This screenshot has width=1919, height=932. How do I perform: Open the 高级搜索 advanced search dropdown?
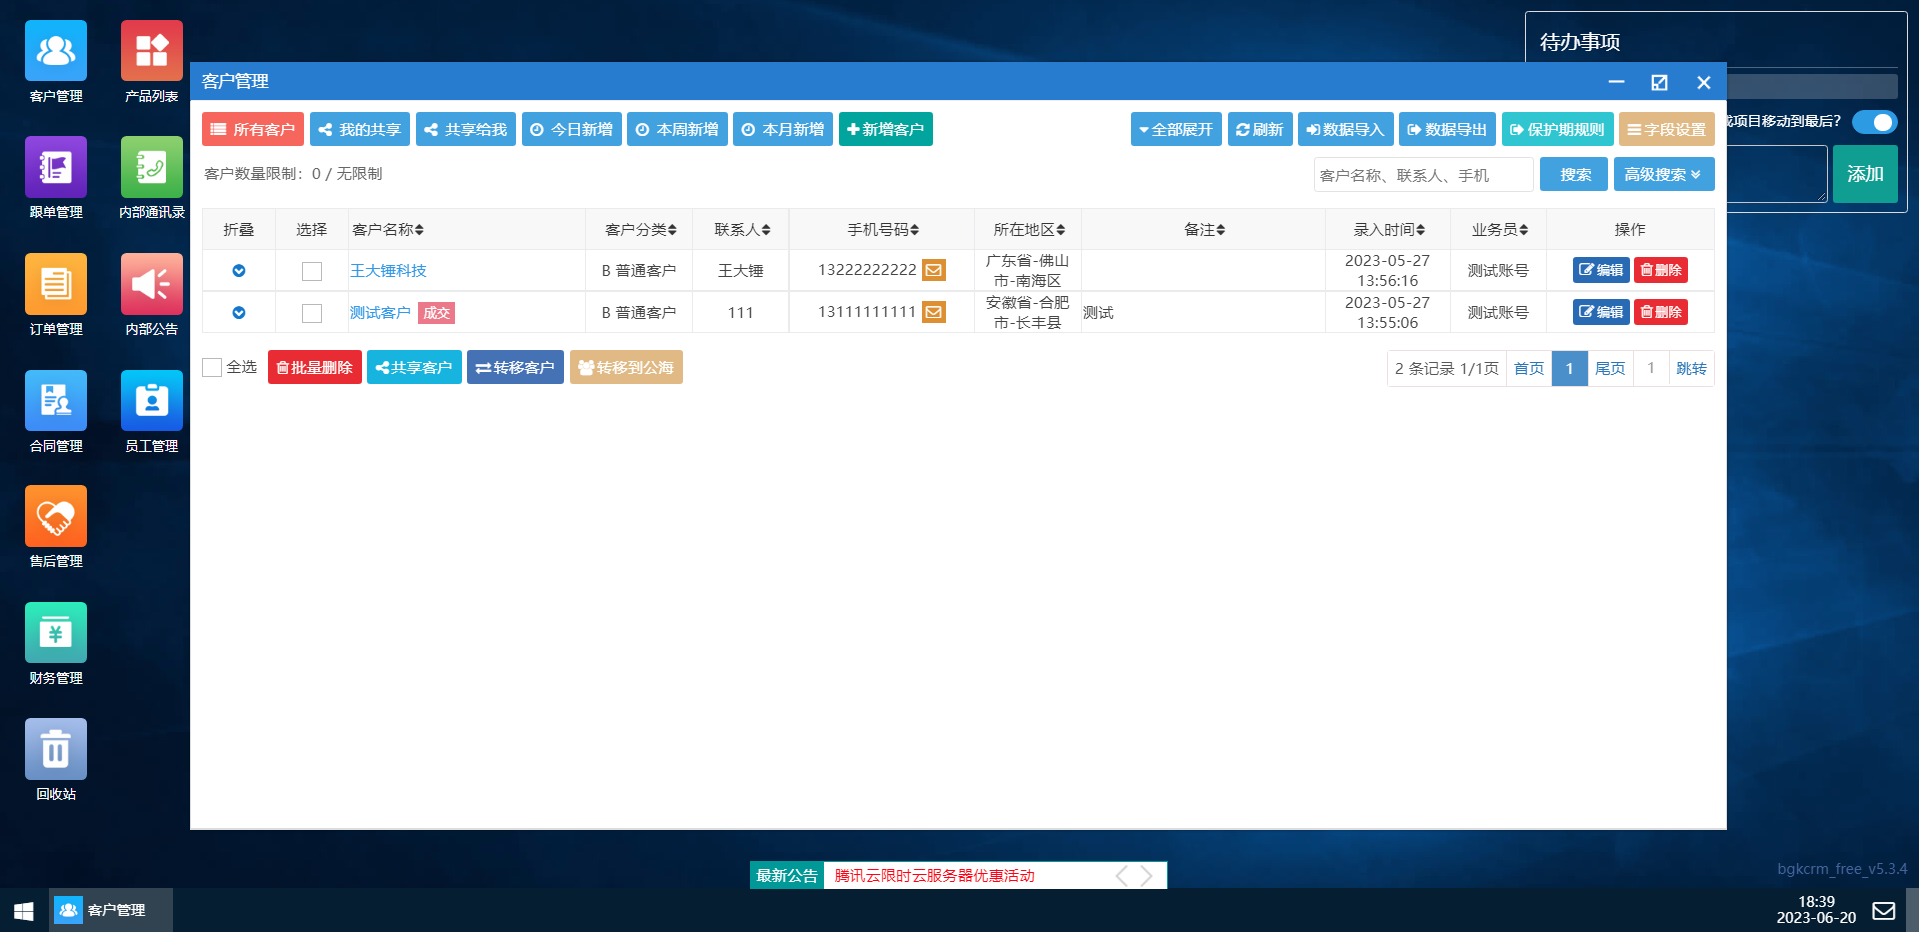(1664, 174)
